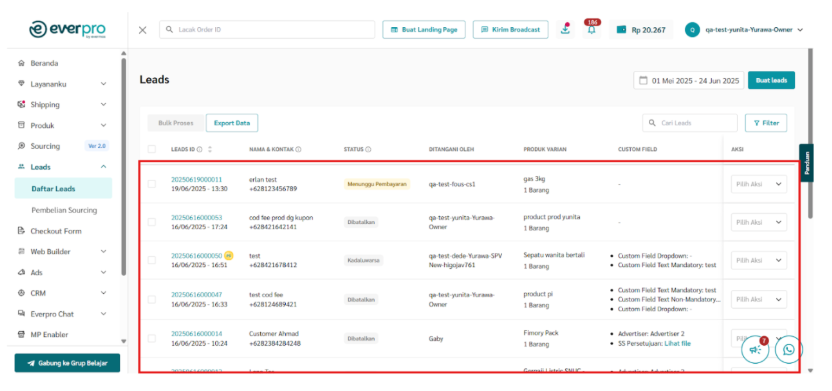
Task: Click Buat Landing Page button
Action: click(x=424, y=30)
